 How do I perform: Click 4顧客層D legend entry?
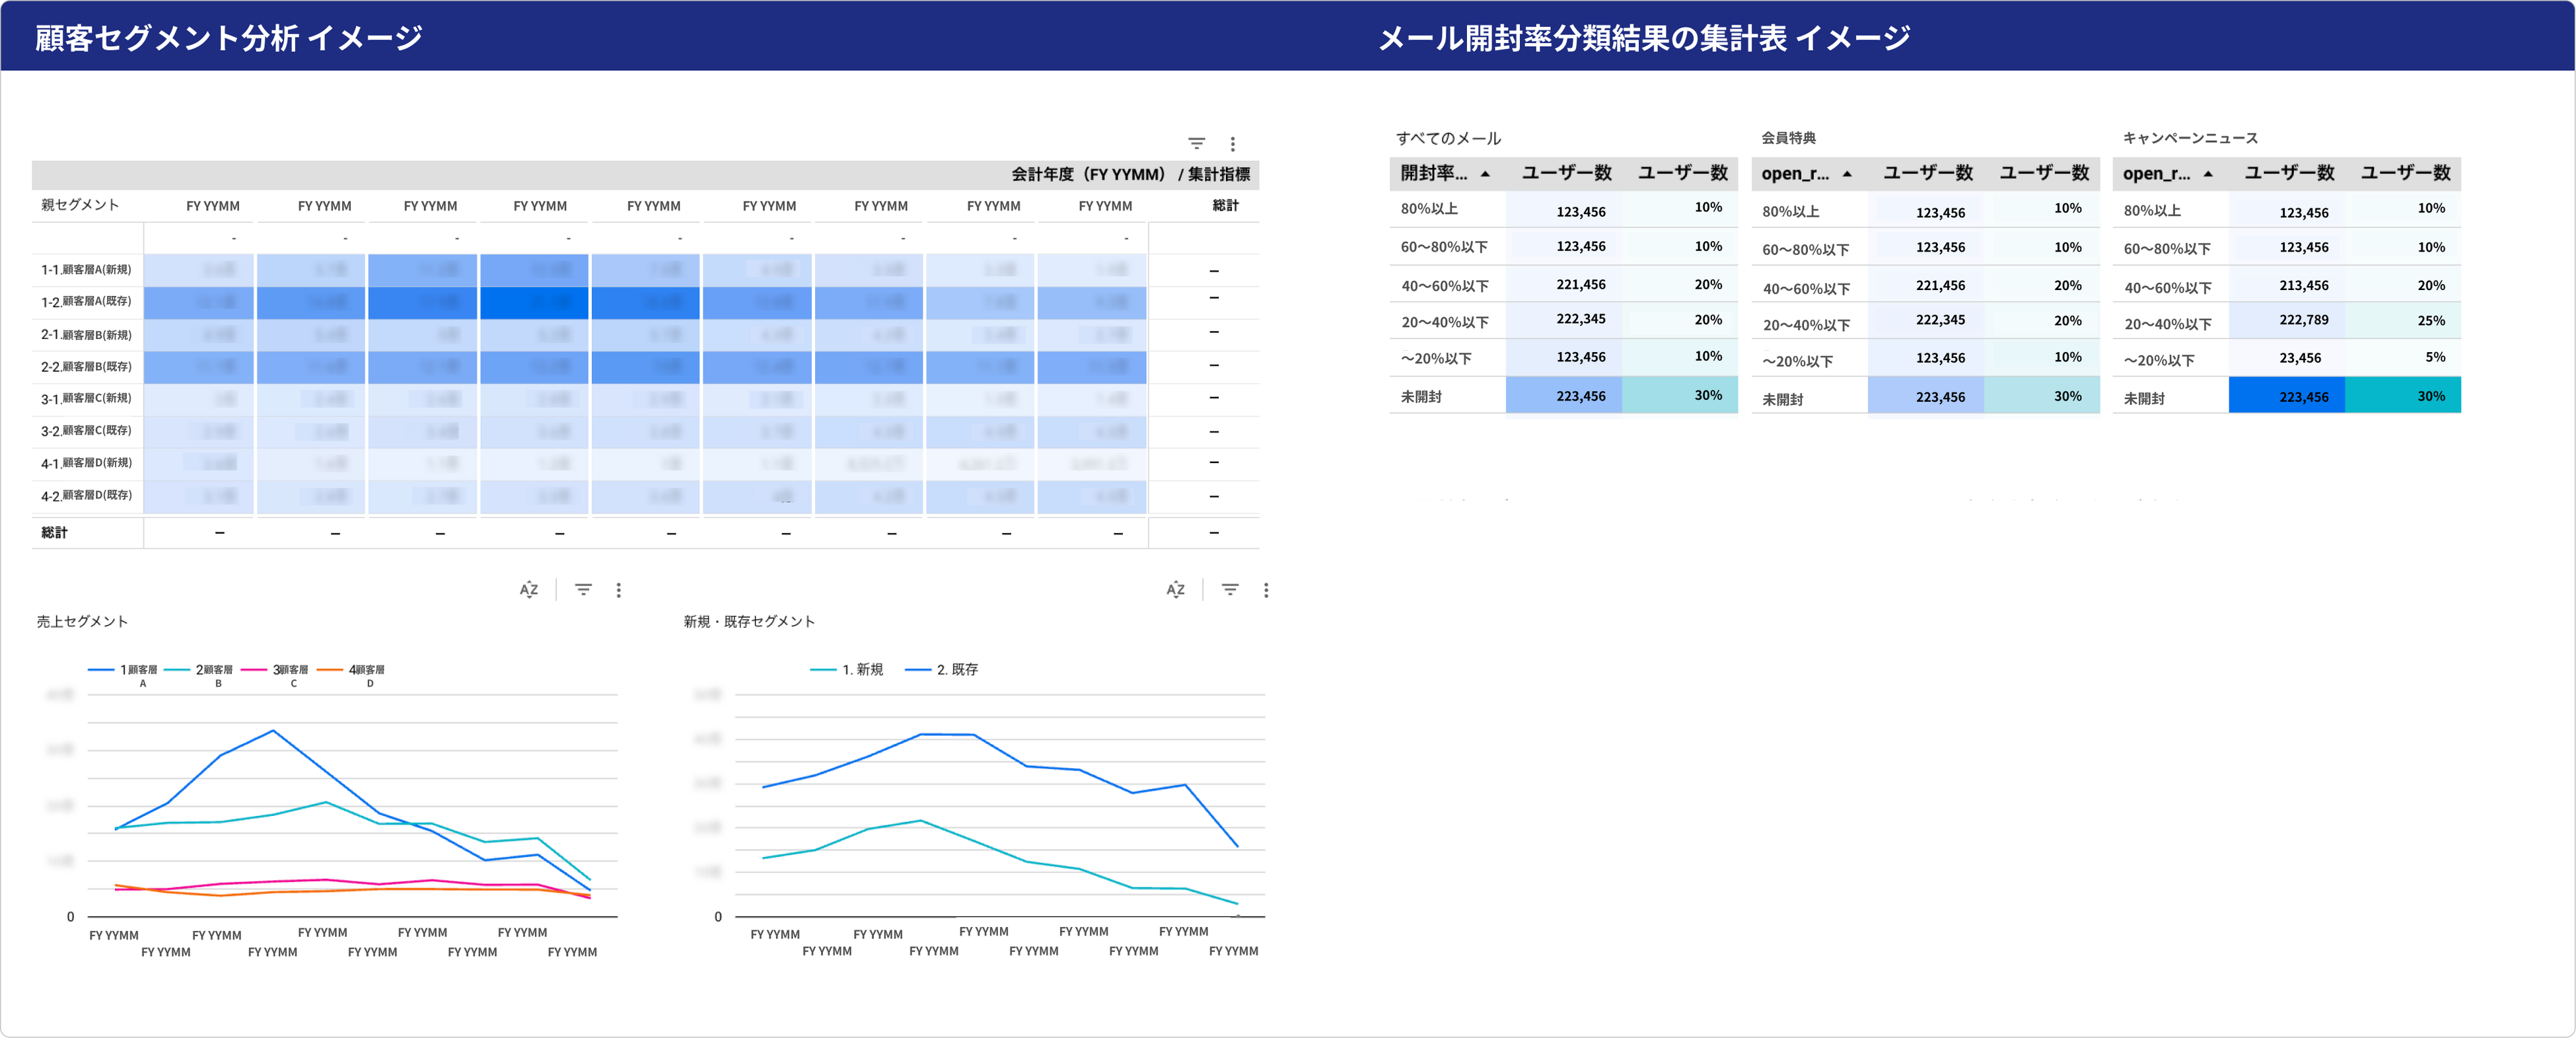(366, 670)
